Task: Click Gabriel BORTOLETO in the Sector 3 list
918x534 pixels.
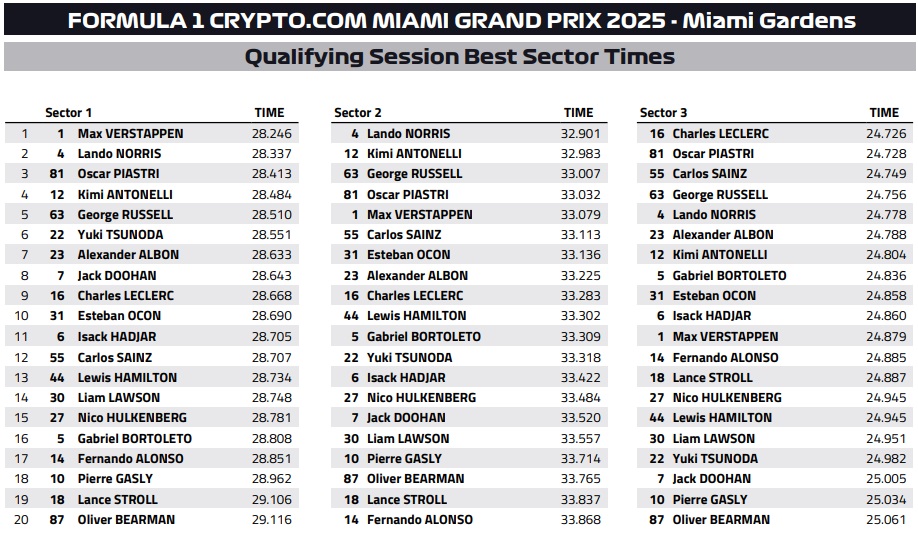Action: coord(729,275)
